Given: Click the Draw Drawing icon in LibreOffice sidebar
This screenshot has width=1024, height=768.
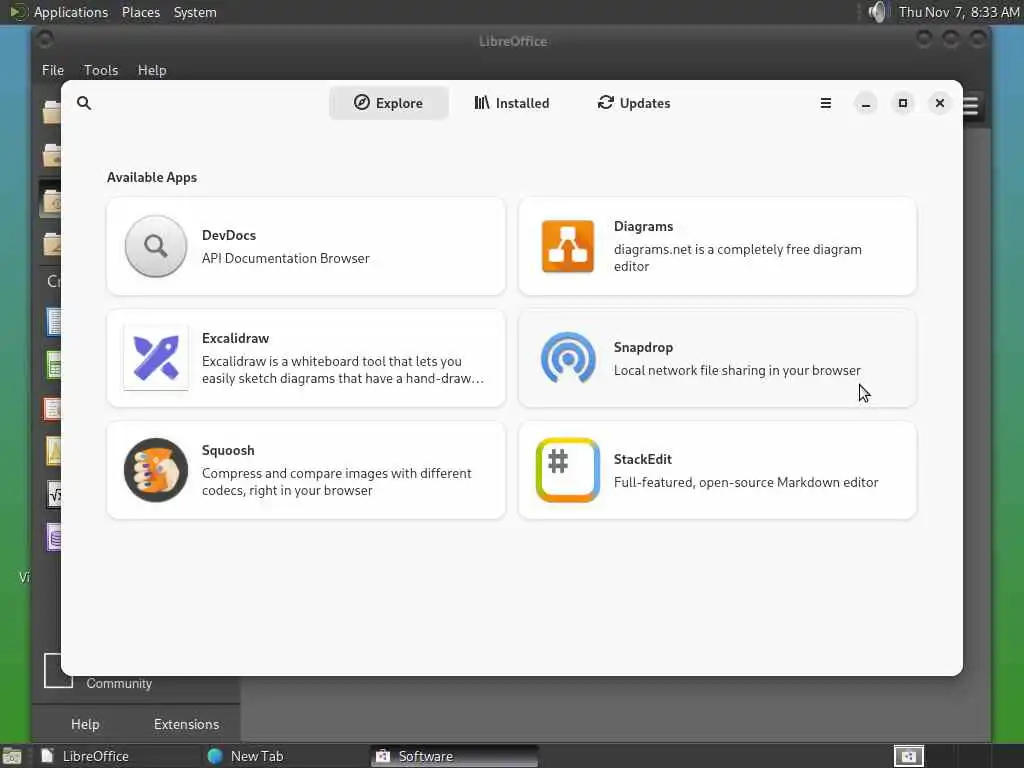Looking at the screenshot, I should (54, 451).
